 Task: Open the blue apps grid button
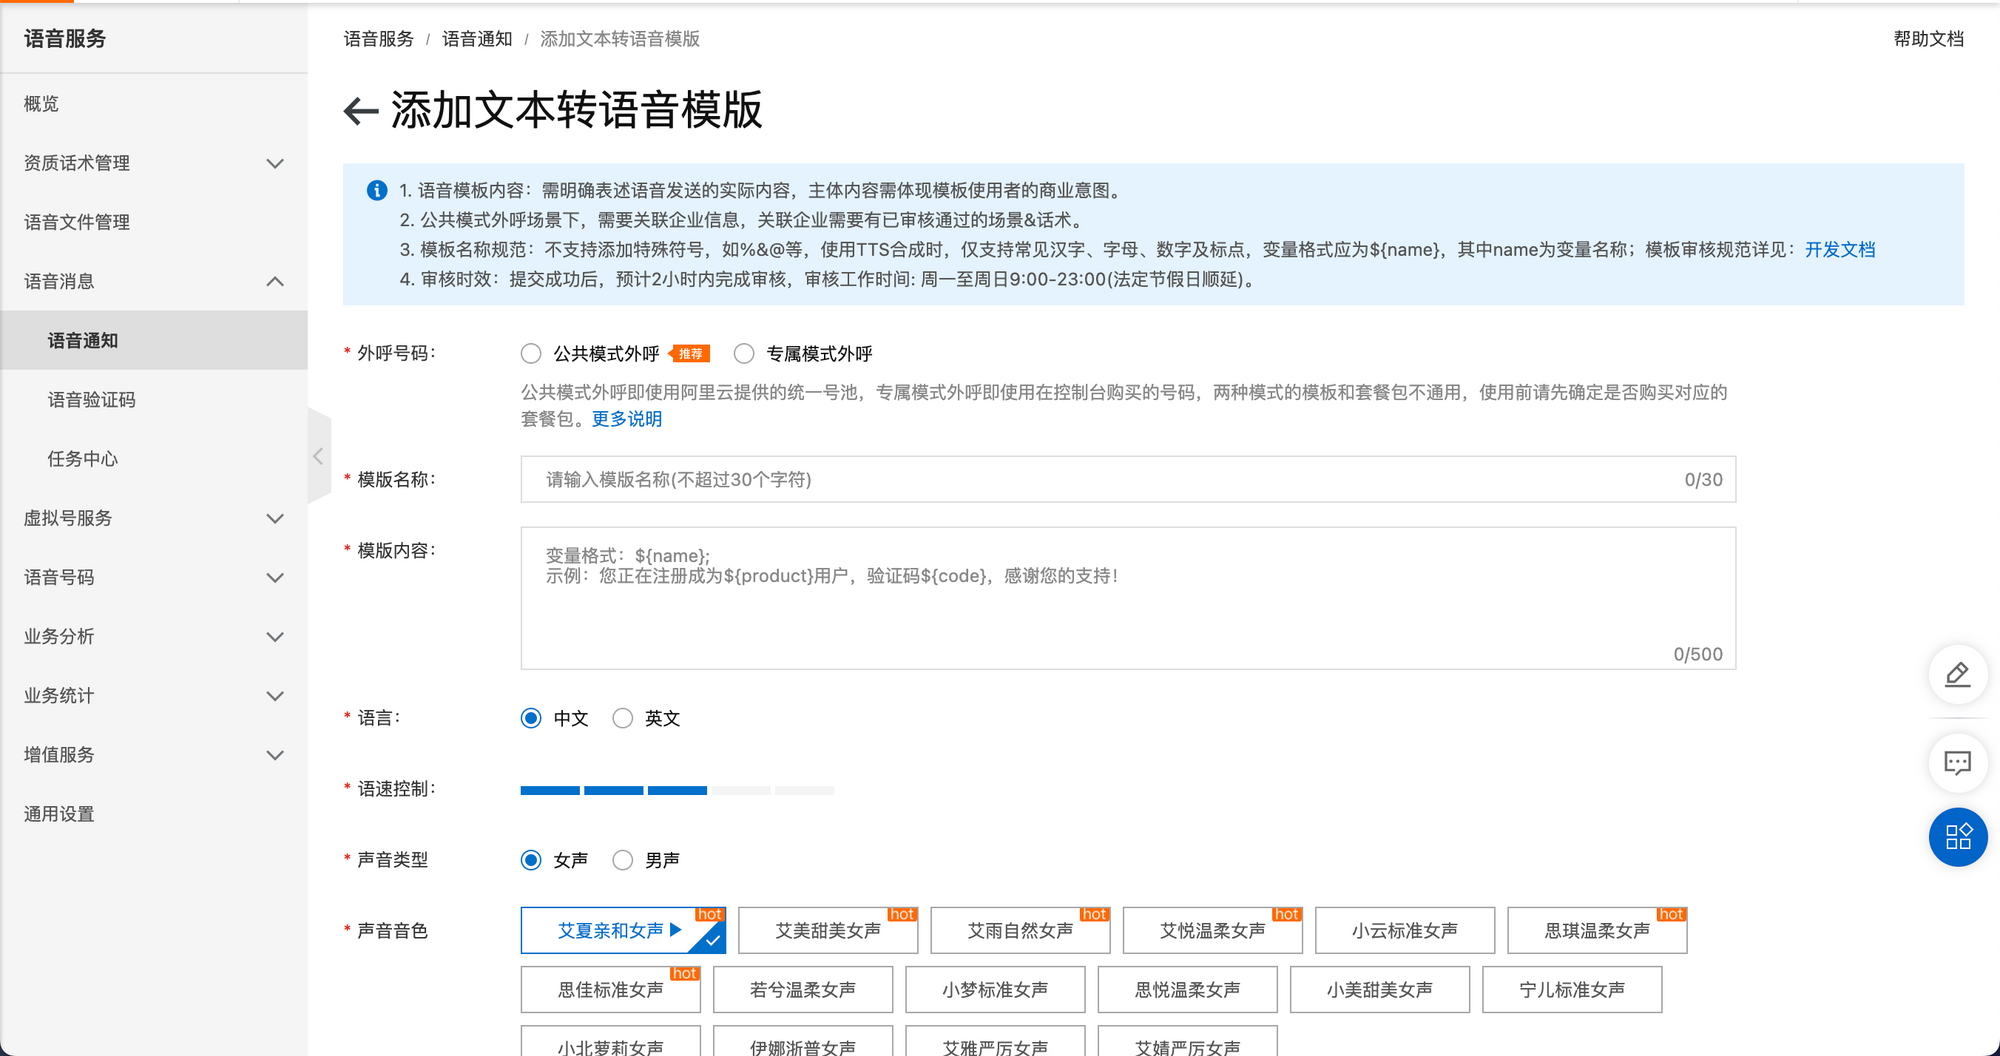[1957, 837]
